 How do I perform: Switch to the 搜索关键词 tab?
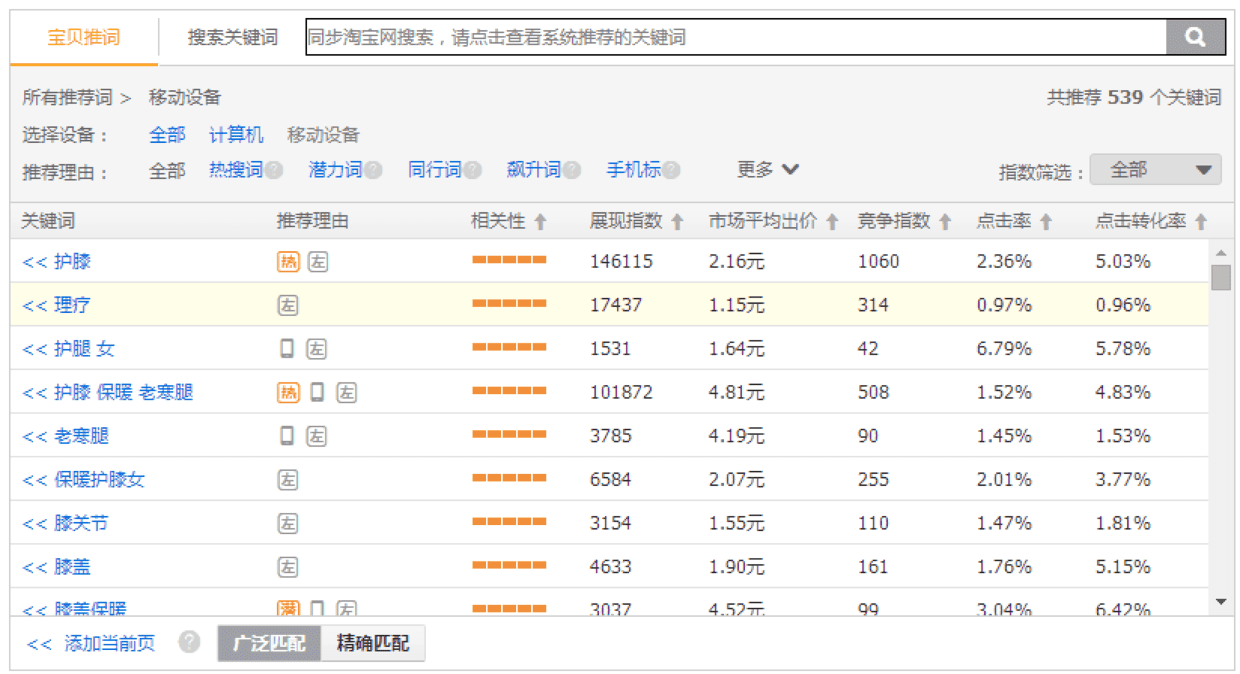point(232,38)
